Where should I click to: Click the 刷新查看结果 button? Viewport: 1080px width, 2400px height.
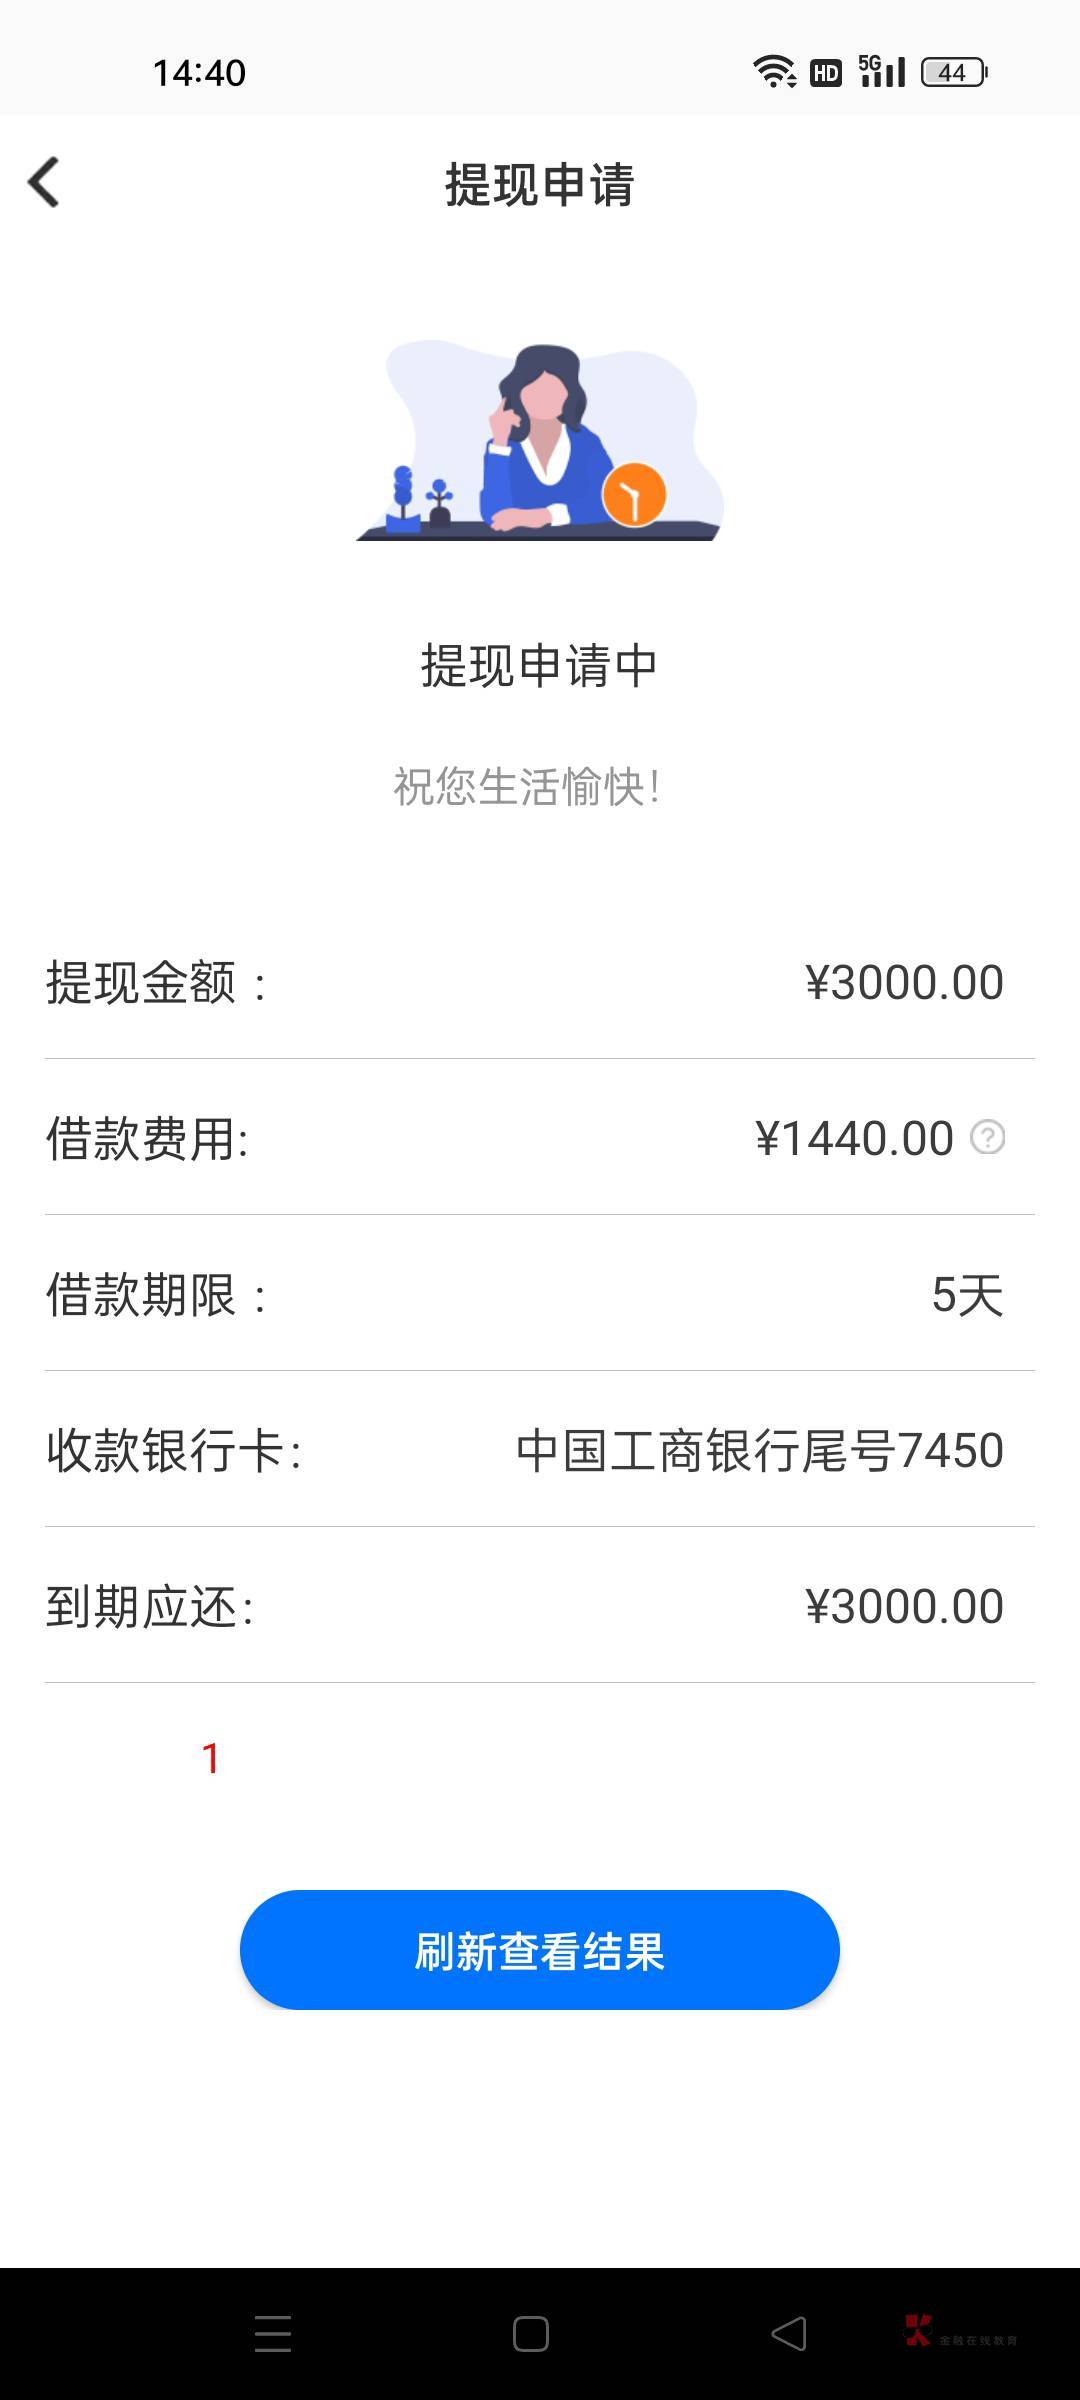click(539, 1950)
